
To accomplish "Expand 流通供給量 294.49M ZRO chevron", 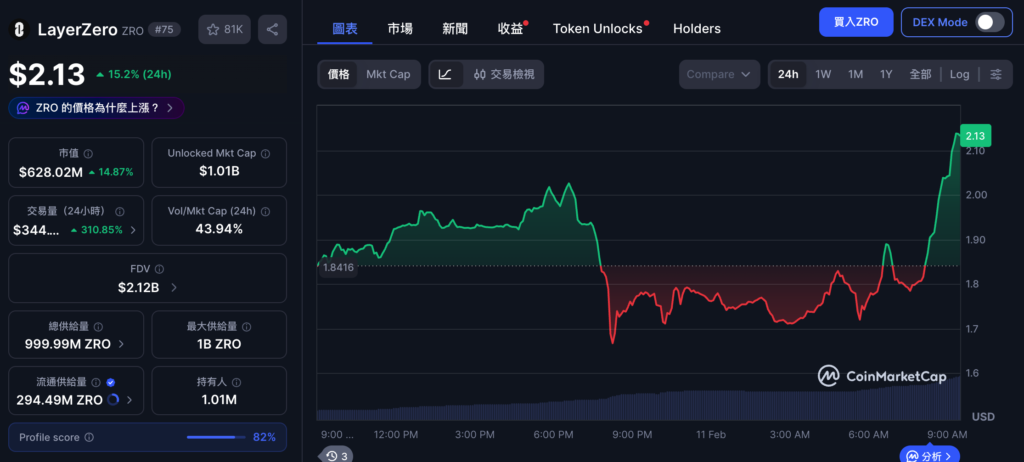I will (129, 400).
